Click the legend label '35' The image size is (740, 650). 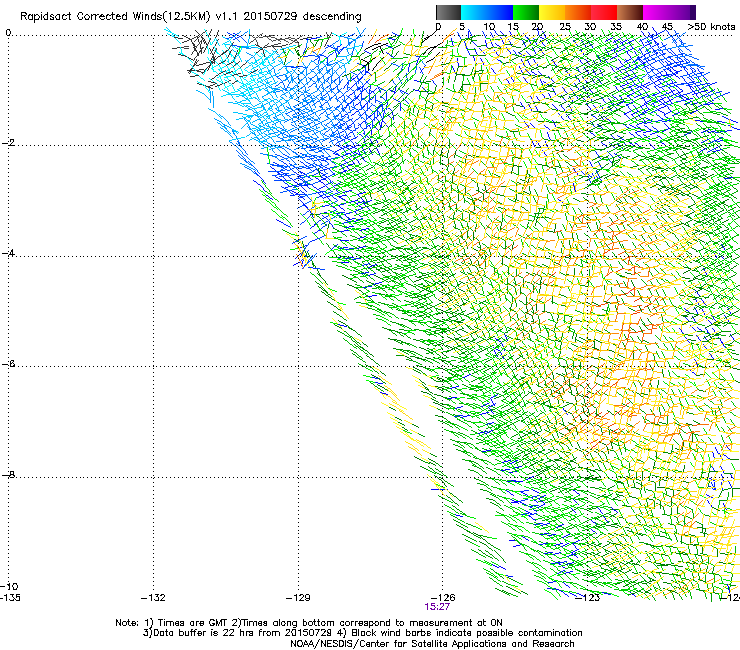(616, 27)
